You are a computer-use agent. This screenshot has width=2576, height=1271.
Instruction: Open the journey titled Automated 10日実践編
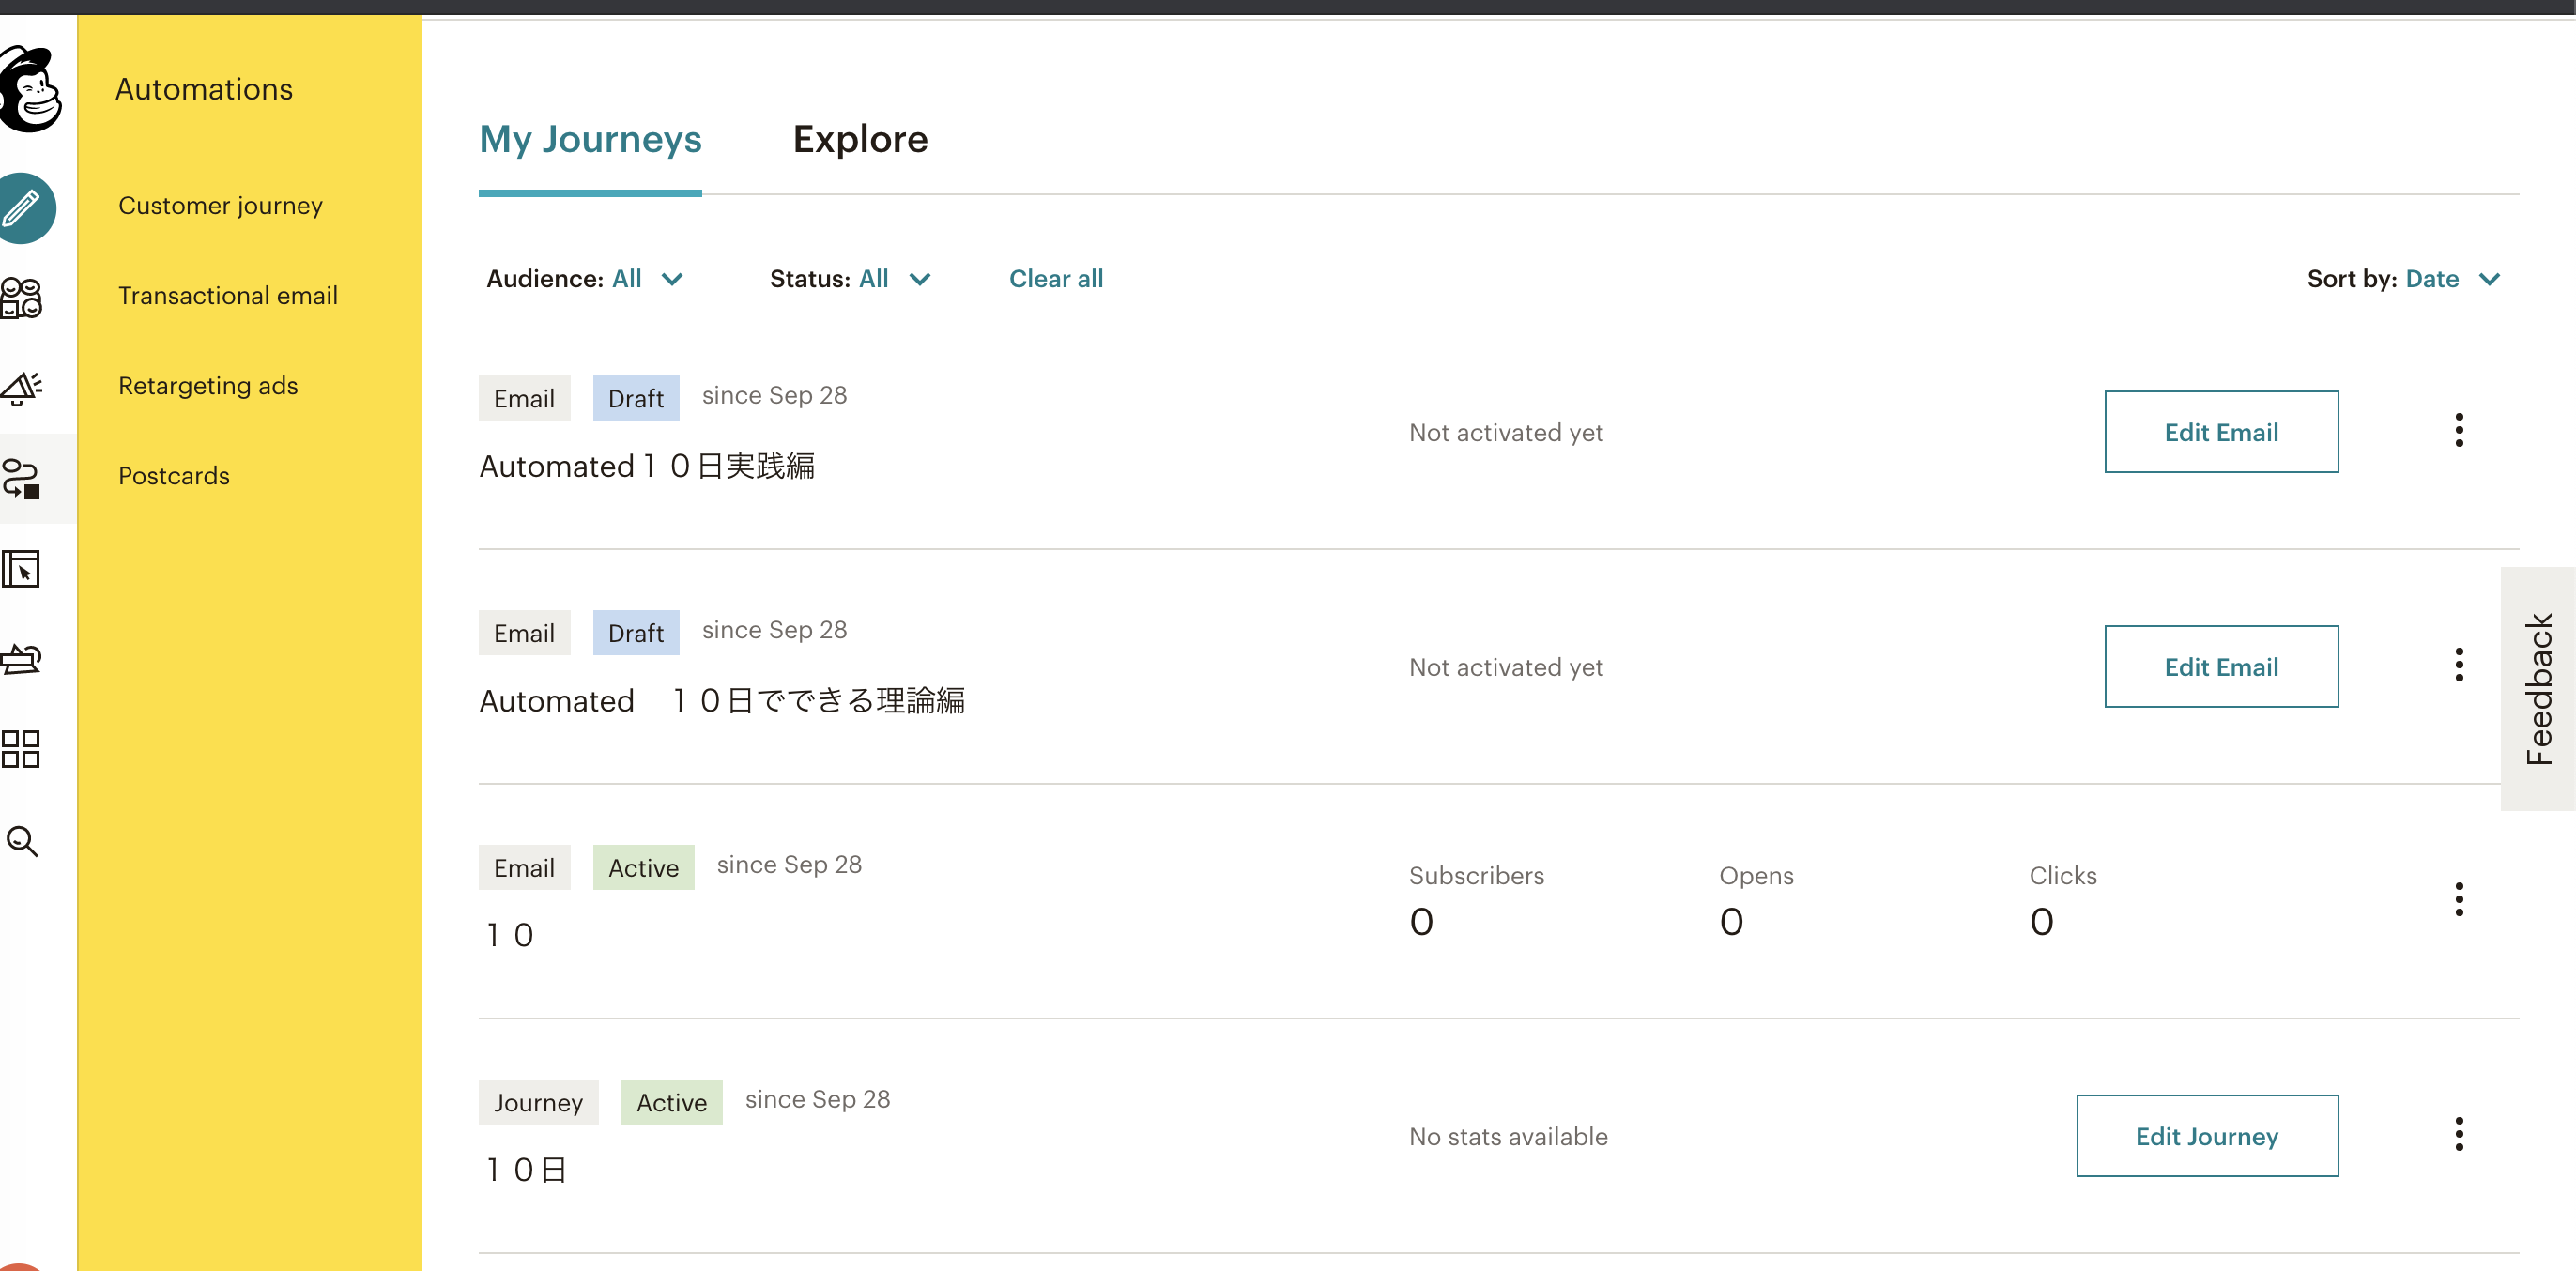647,467
